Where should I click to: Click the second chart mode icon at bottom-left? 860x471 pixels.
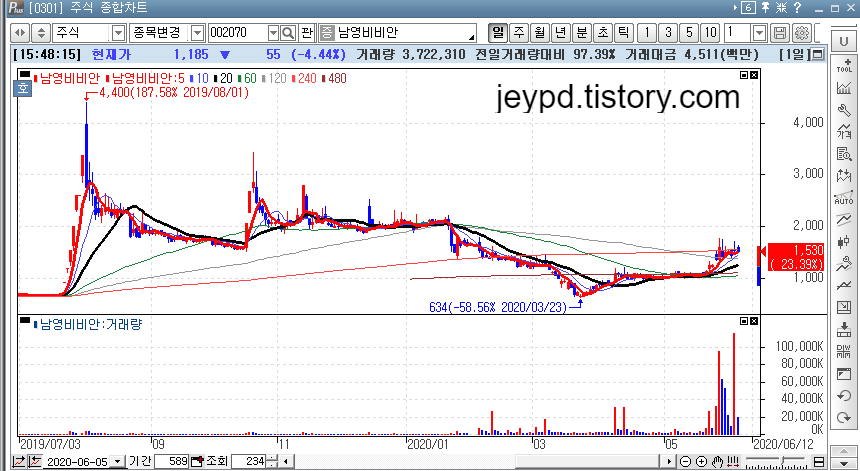(x=34, y=461)
